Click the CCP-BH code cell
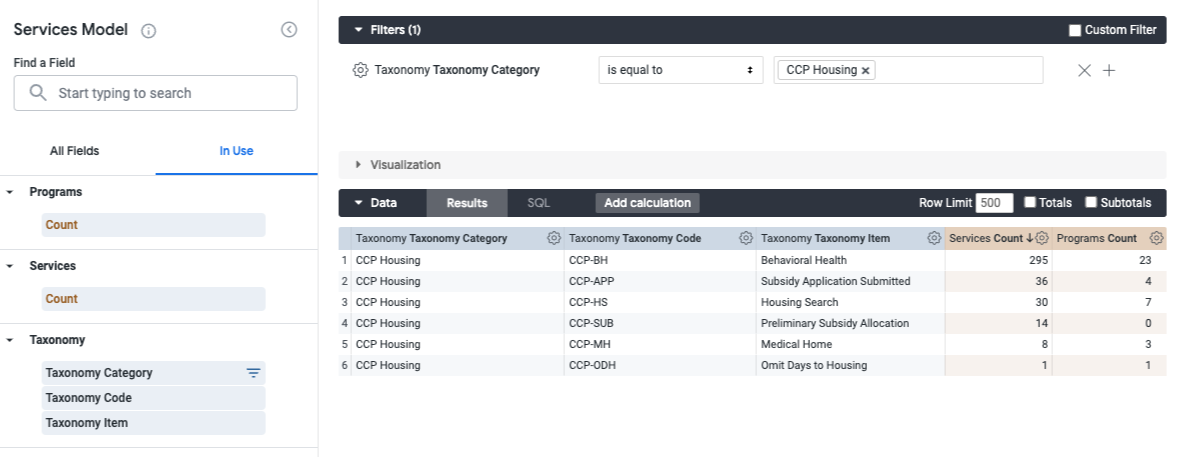The height and width of the screenshot is (457, 1180). (660, 260)
